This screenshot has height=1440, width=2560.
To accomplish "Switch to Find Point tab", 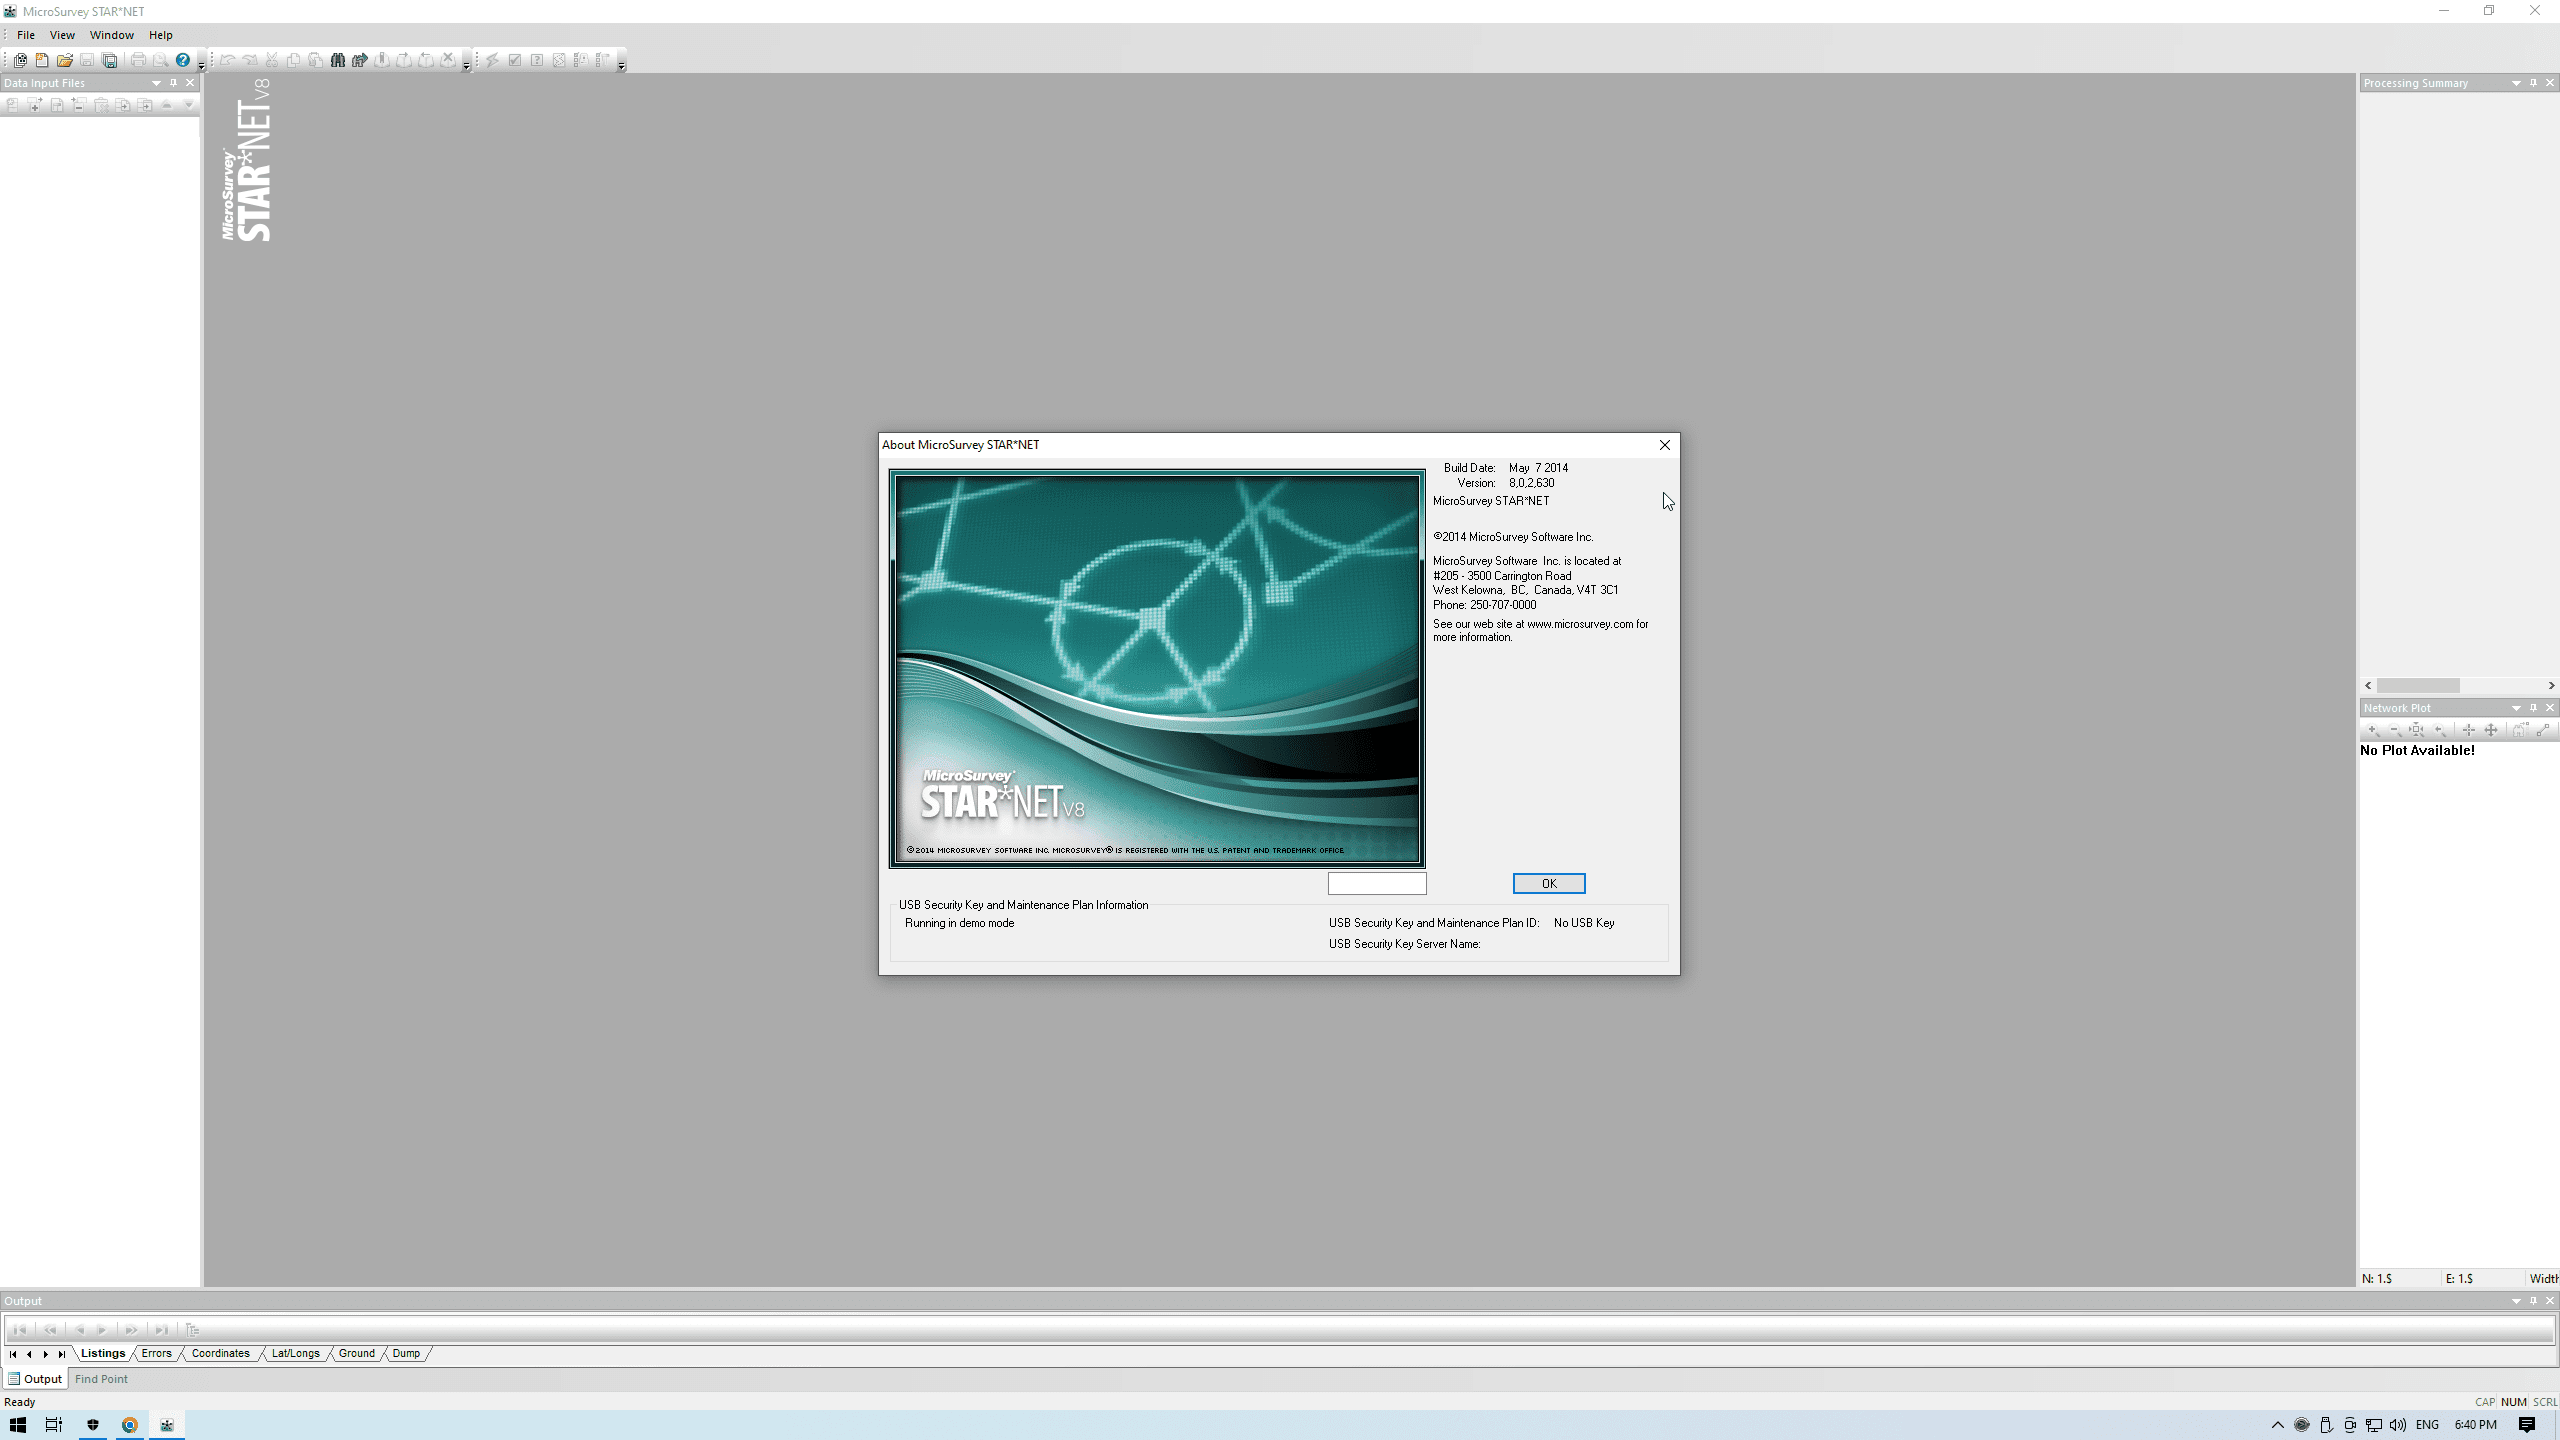I will click(x=101, y=1379).
